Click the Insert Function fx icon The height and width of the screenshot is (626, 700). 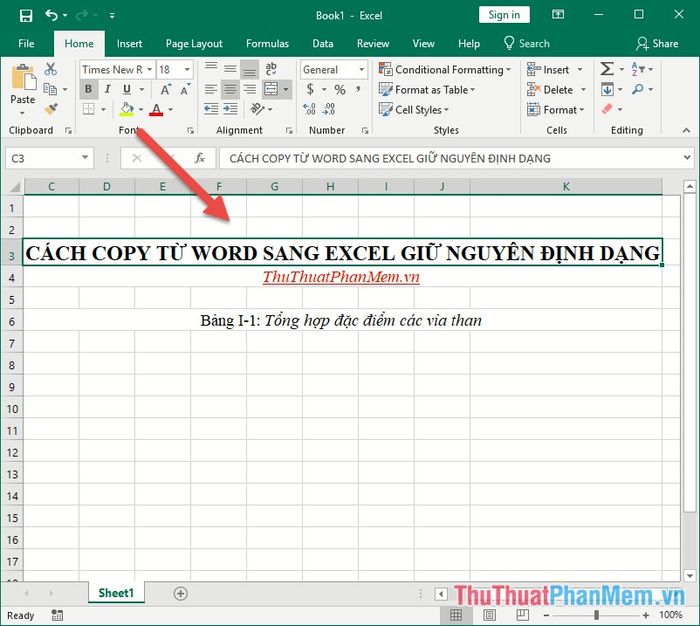coord(200,158)
